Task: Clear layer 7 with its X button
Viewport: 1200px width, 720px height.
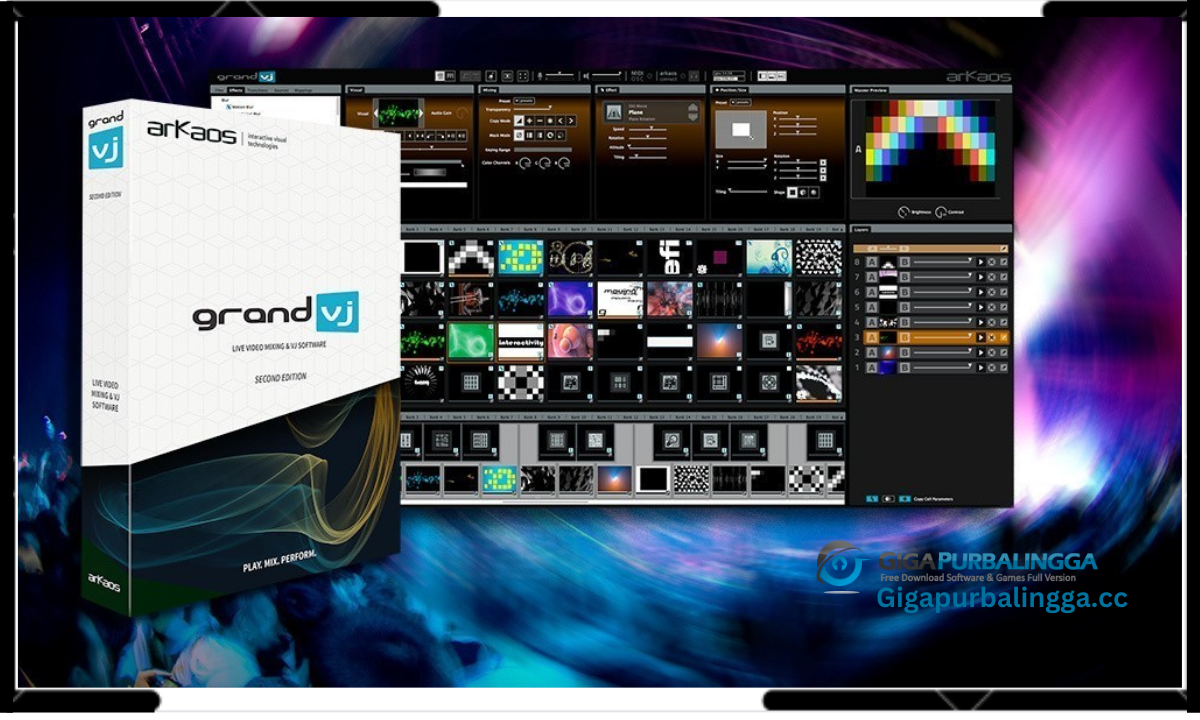Action: (x=992, y=277)
